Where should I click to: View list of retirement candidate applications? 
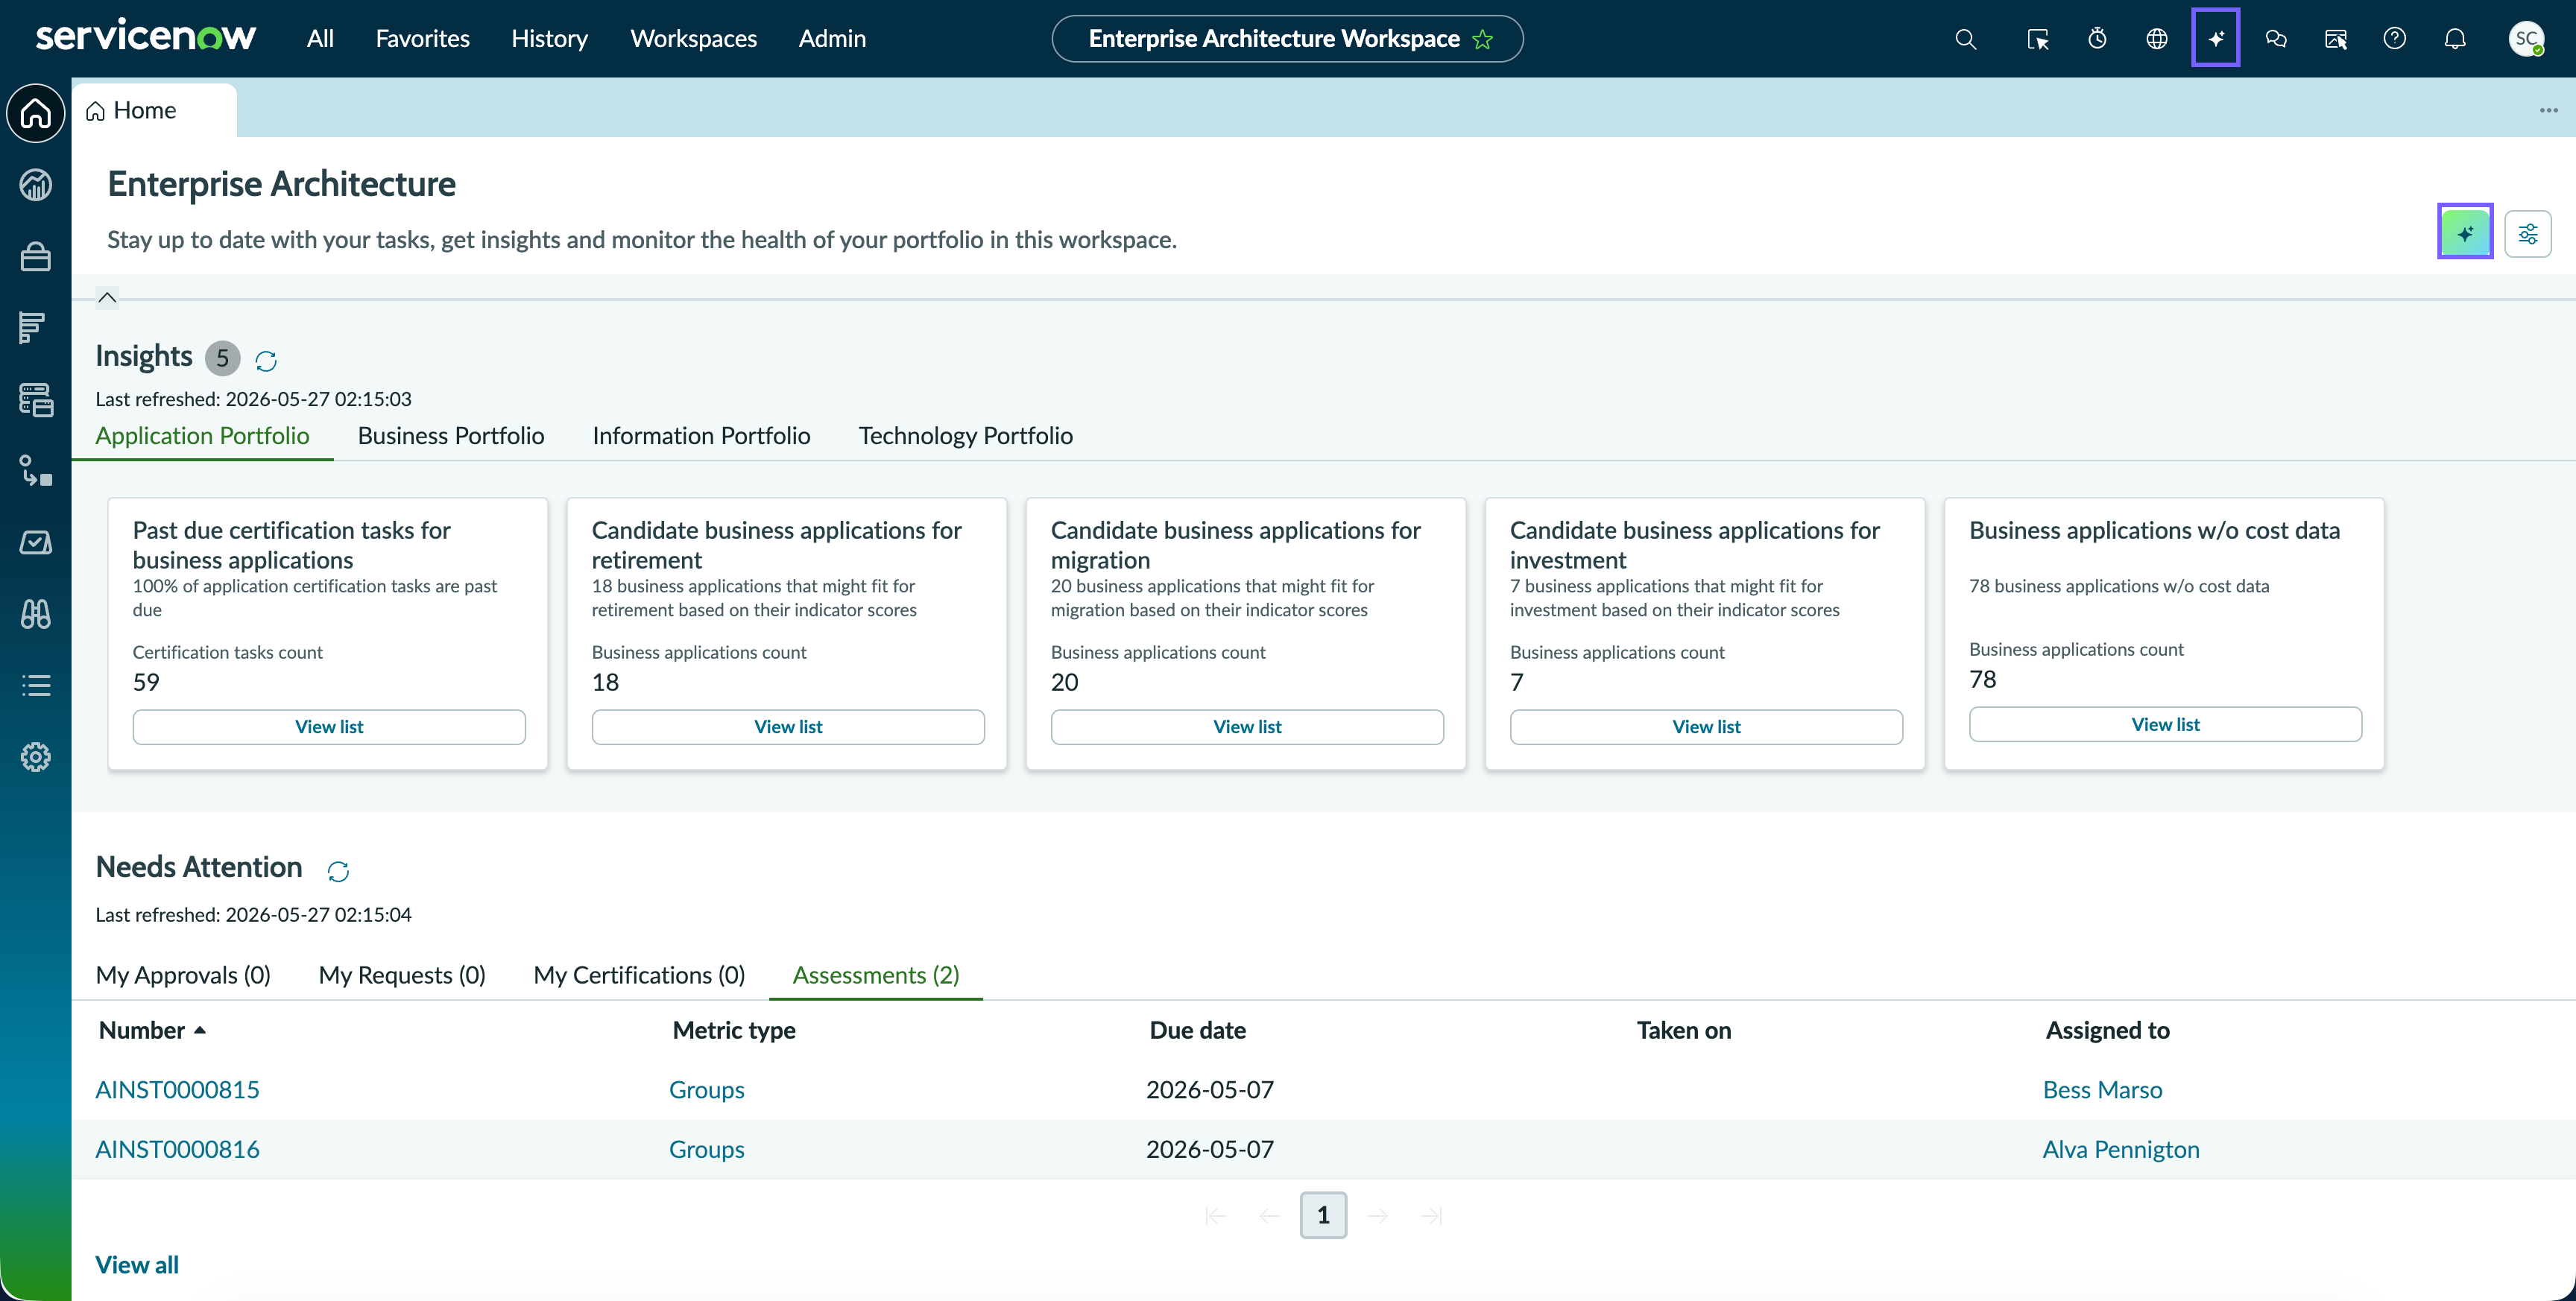coord(788,727)
